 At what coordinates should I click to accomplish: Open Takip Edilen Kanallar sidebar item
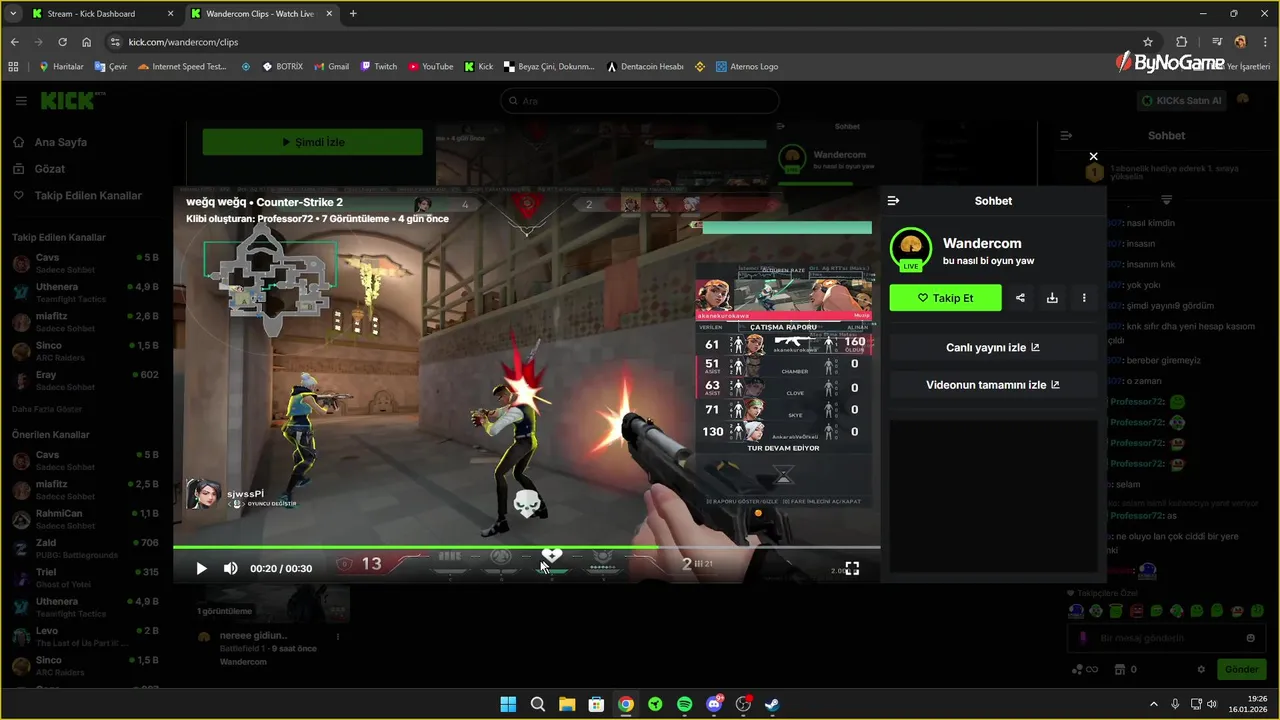[78, 196]
